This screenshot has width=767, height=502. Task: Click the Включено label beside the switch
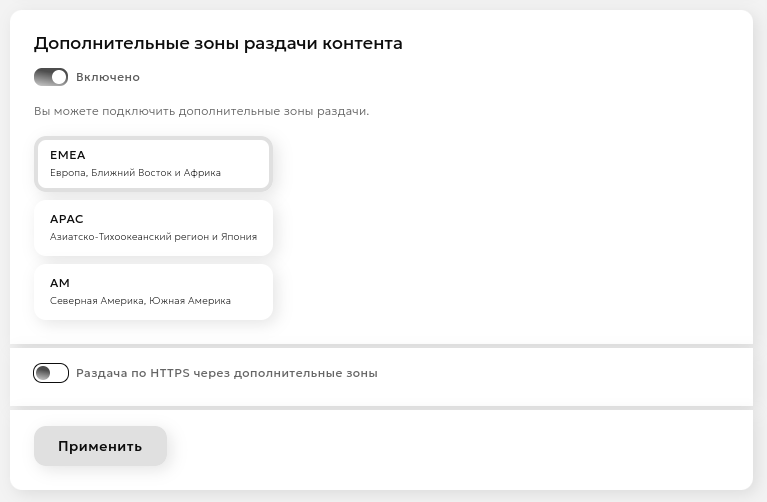click(x=108, y=77)
